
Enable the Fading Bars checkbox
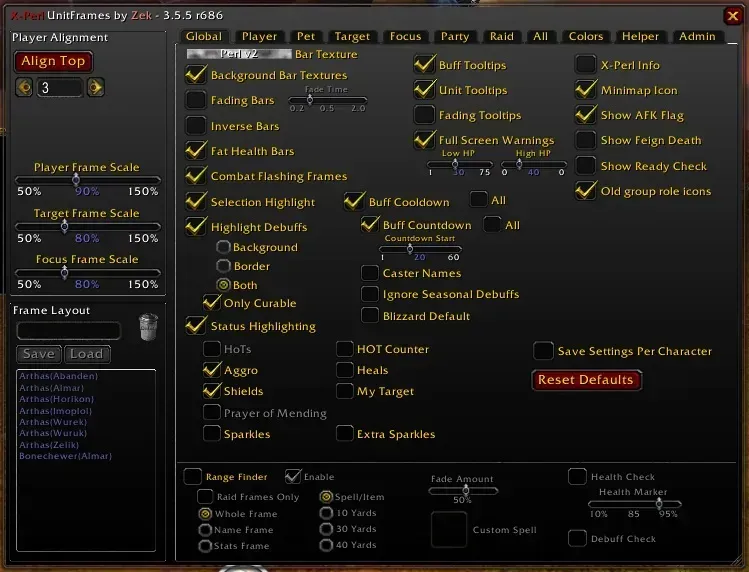pos(196,100)
